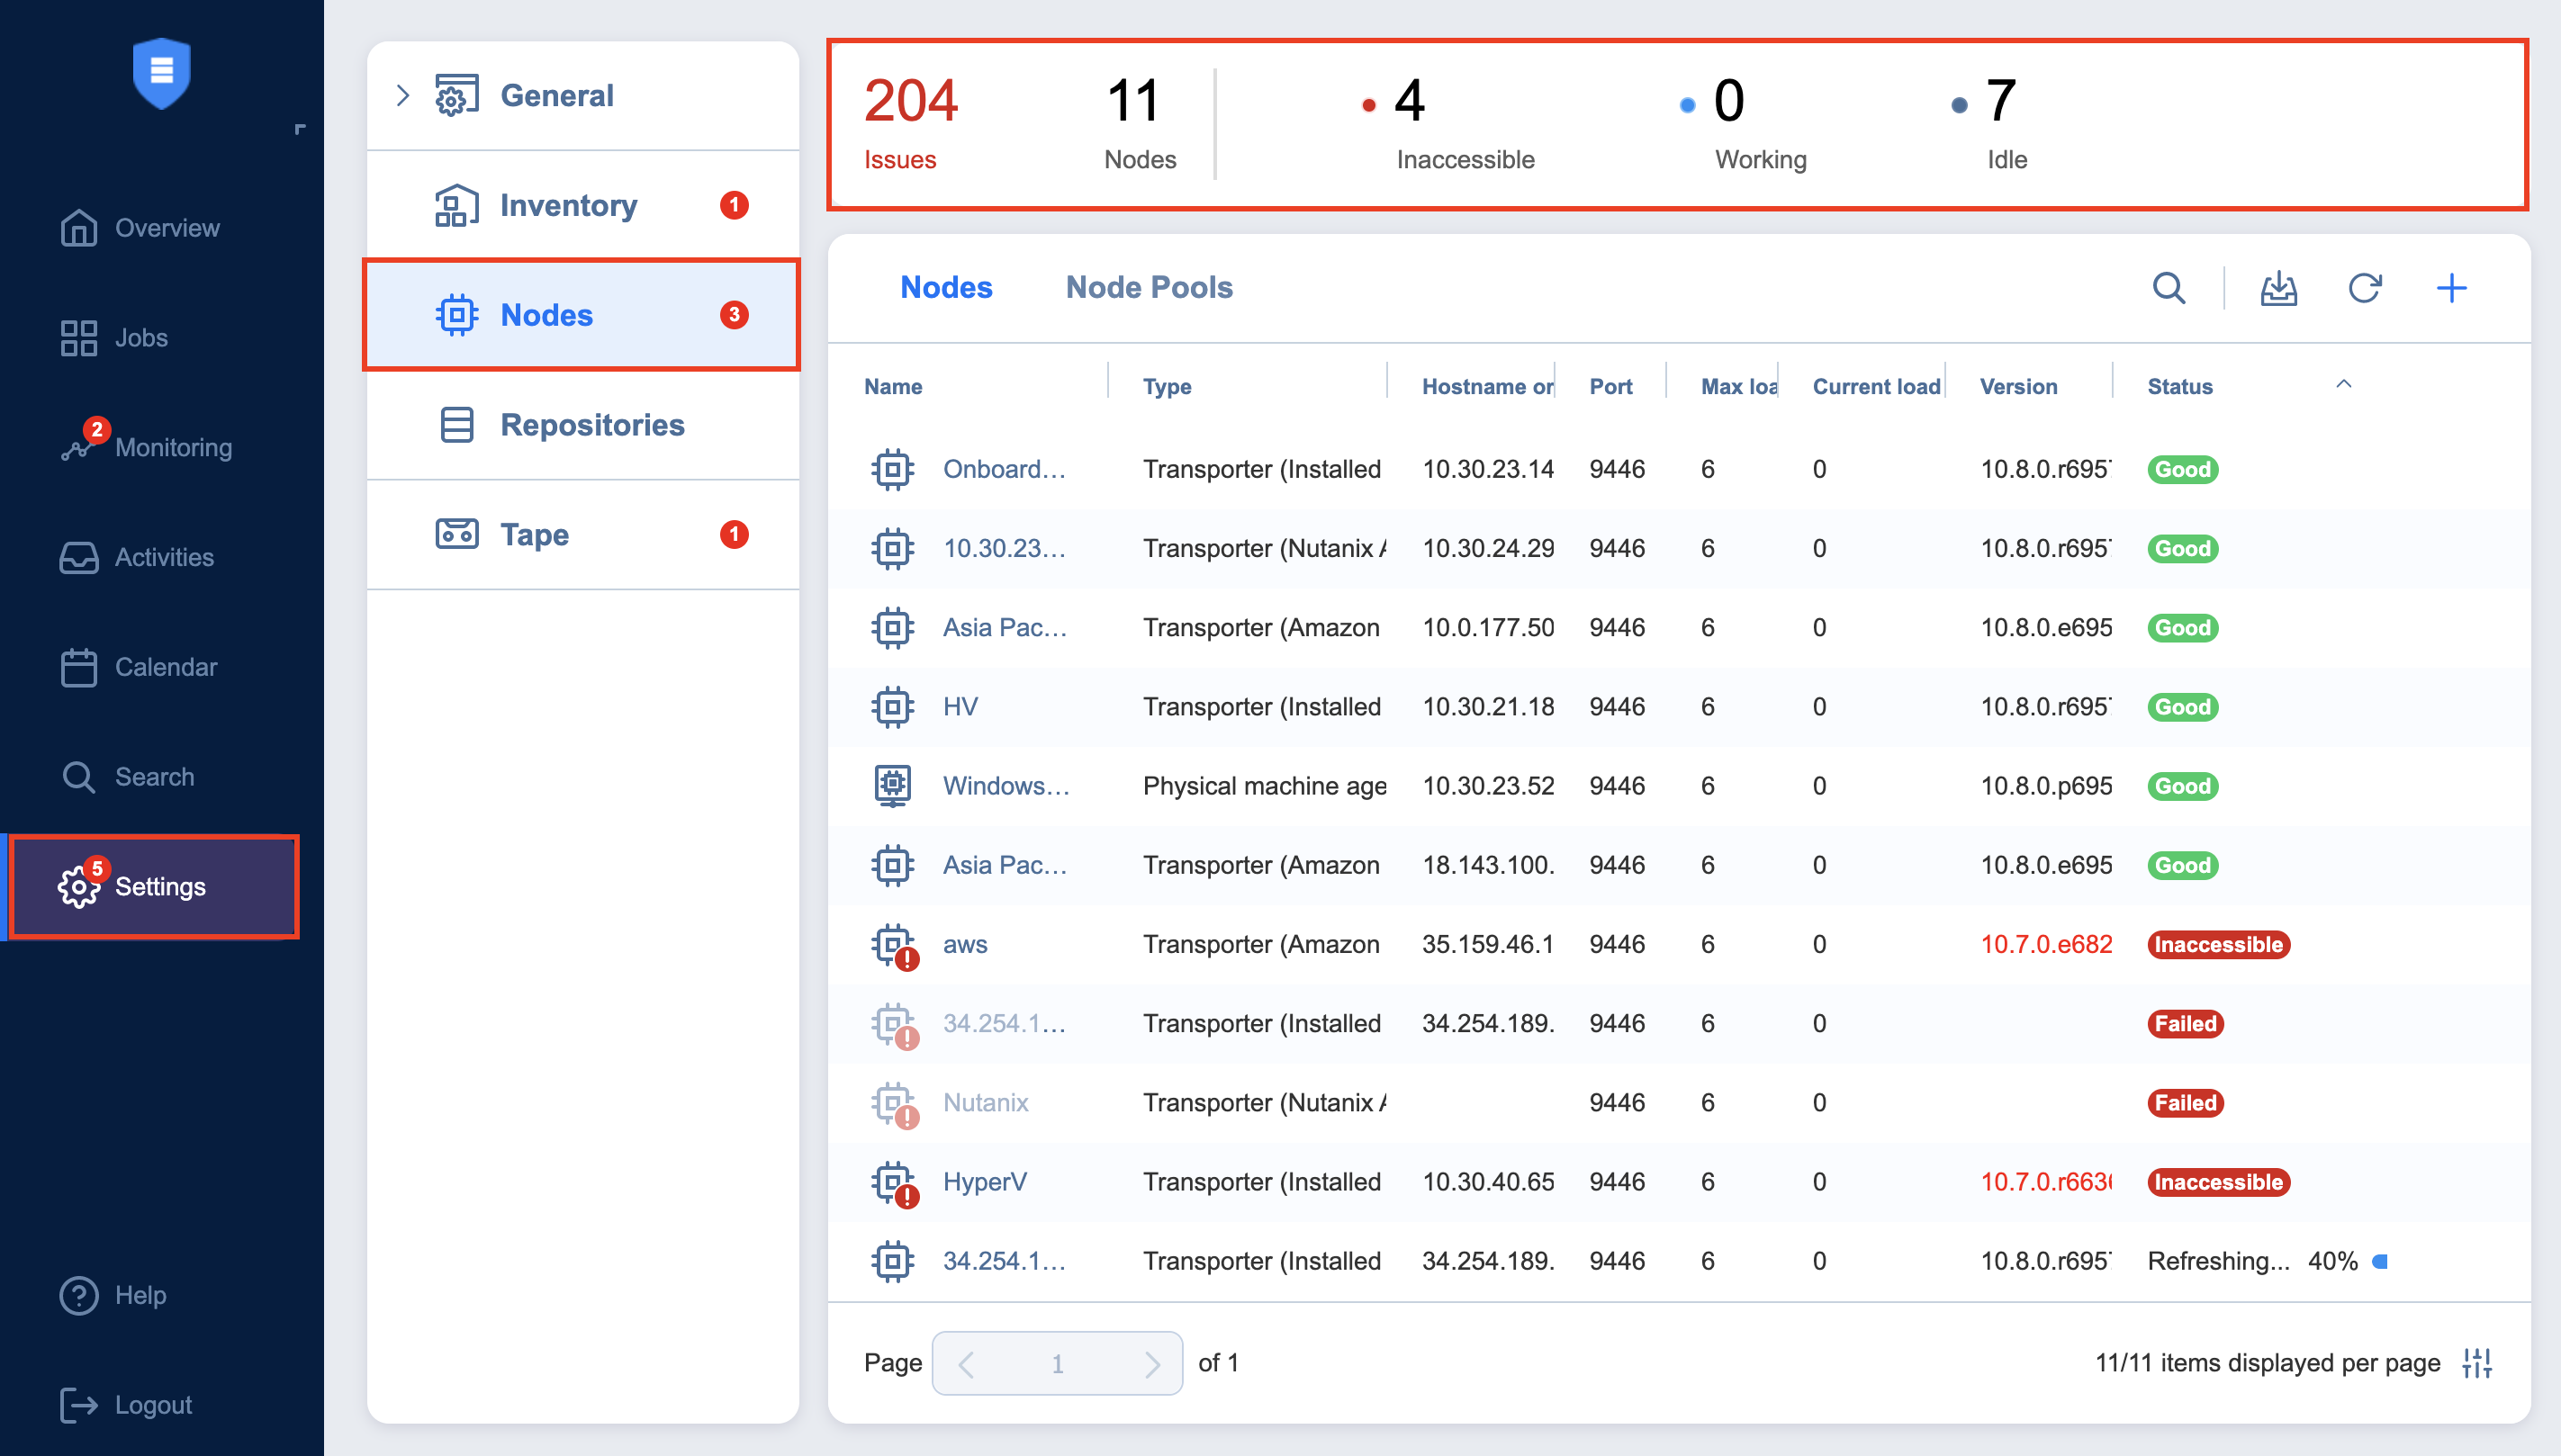Screen dimensions: 2561x1456
Task: Go to previous page arrow
Action: point(966,1363)
